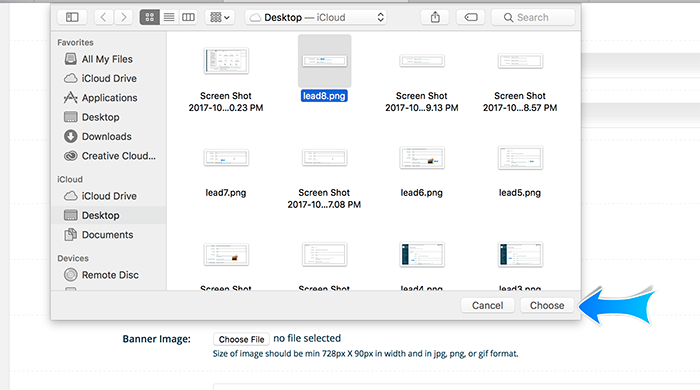The width and height of the screenshot is (700, 390).
Task: Select Desktop under Favorites
Action: pyautogui.click(x=108, y=117)
